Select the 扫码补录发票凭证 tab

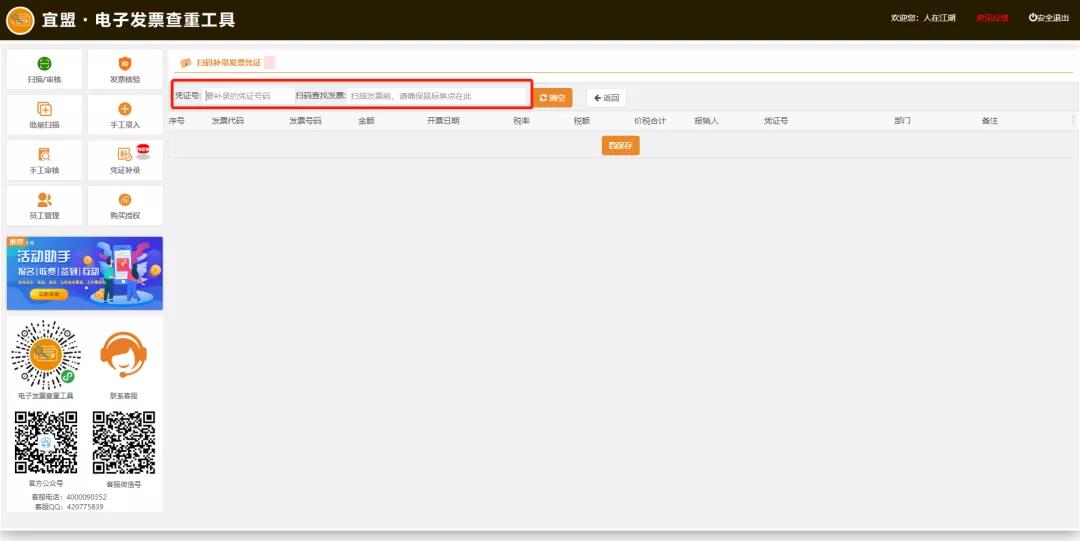coord(221,63)
